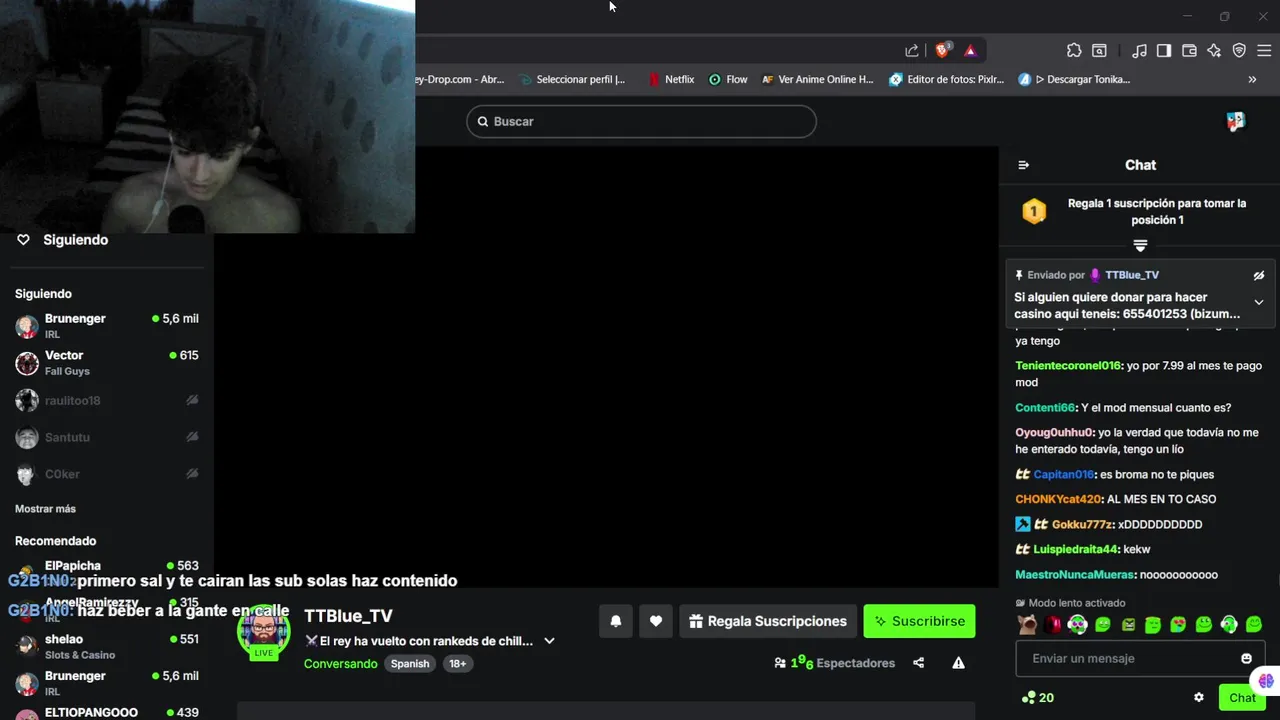Open the tab search icon in toolbar
The height and width of the screenshot is (720, 1280).
point(1099,50)
